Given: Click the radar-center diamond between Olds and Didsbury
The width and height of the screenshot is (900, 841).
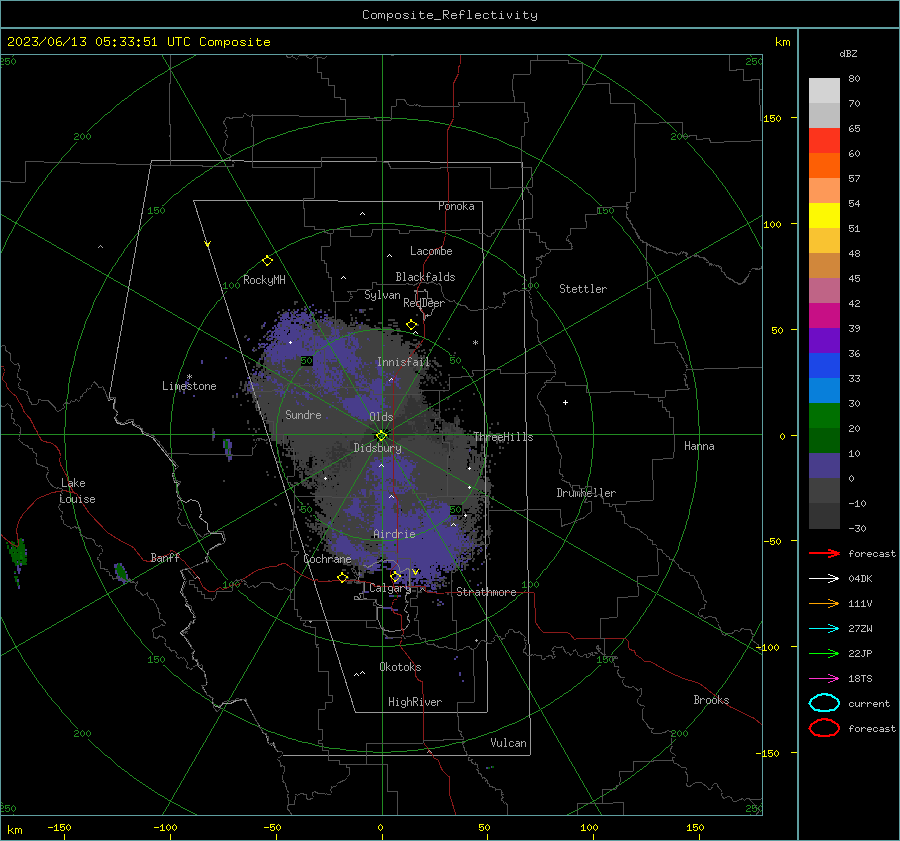Looking at the screenshot, I should 381,435.
